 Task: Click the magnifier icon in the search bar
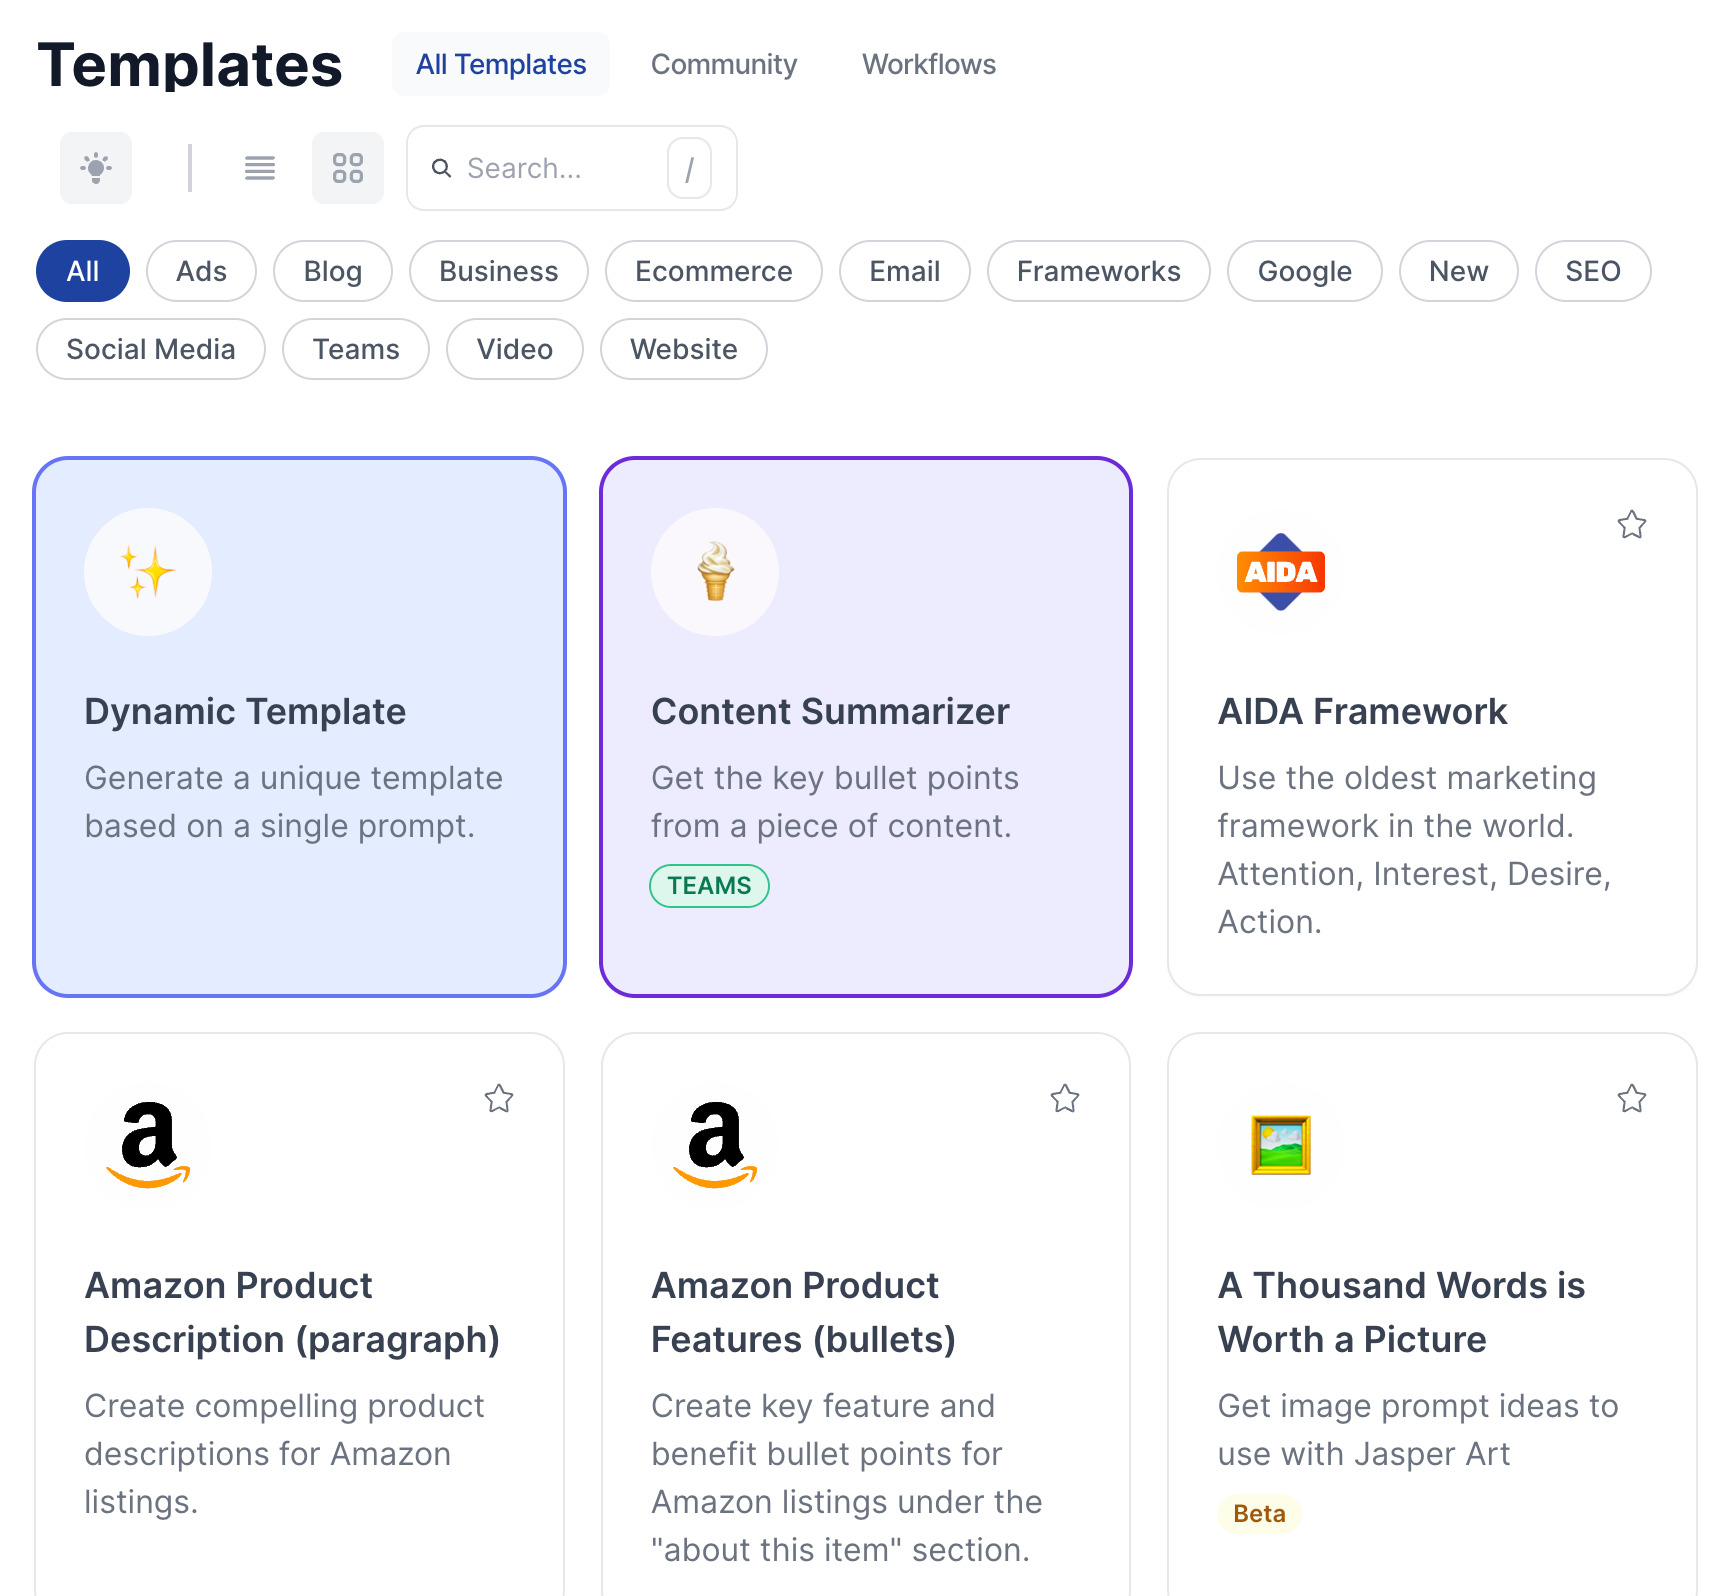point(442,168)
